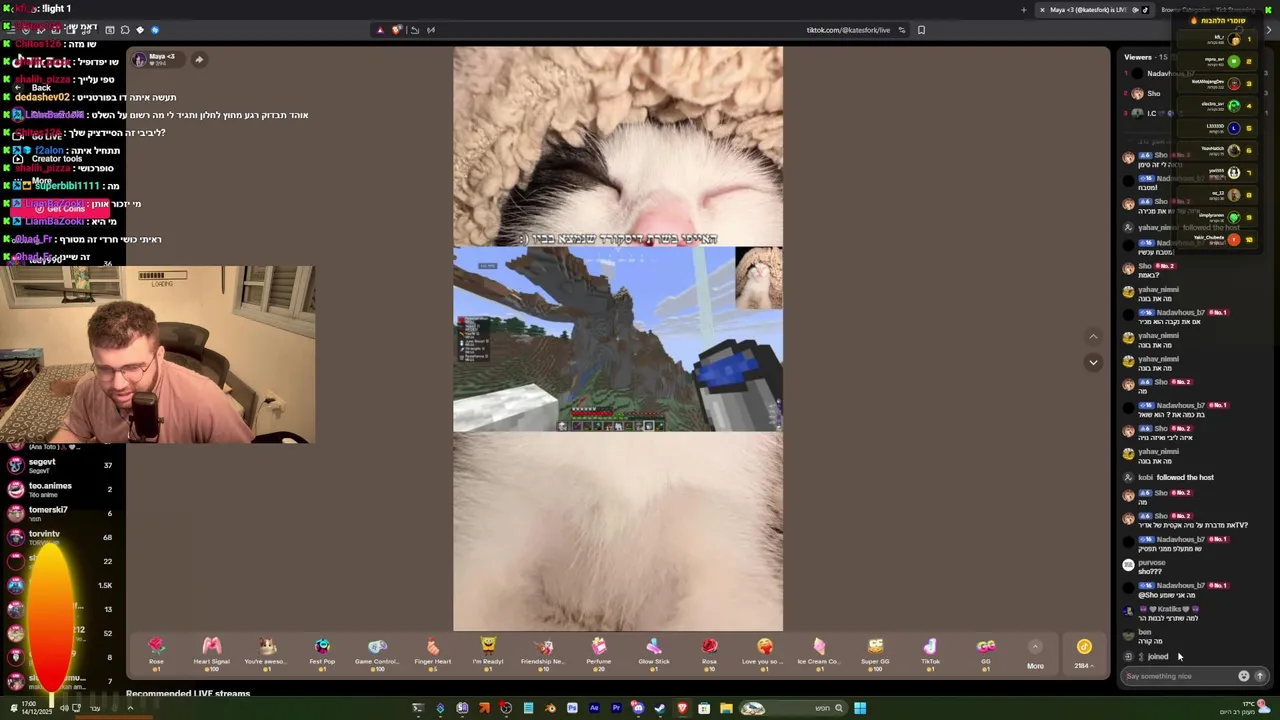The width and height of the screenshot is (1280, 720).
Task: Click the Brave browser taskbar icon
Action: tap(682, 708)
